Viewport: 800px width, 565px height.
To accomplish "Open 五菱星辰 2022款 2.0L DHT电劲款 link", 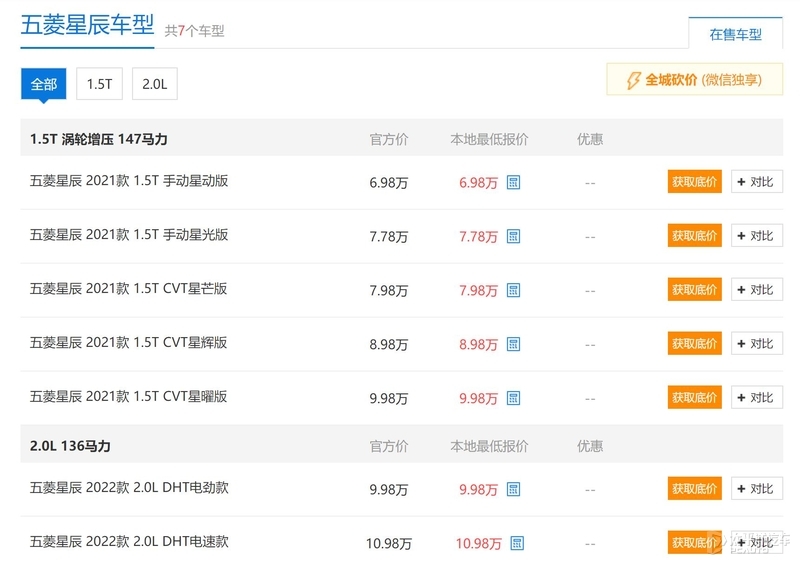I will [129, 488].
